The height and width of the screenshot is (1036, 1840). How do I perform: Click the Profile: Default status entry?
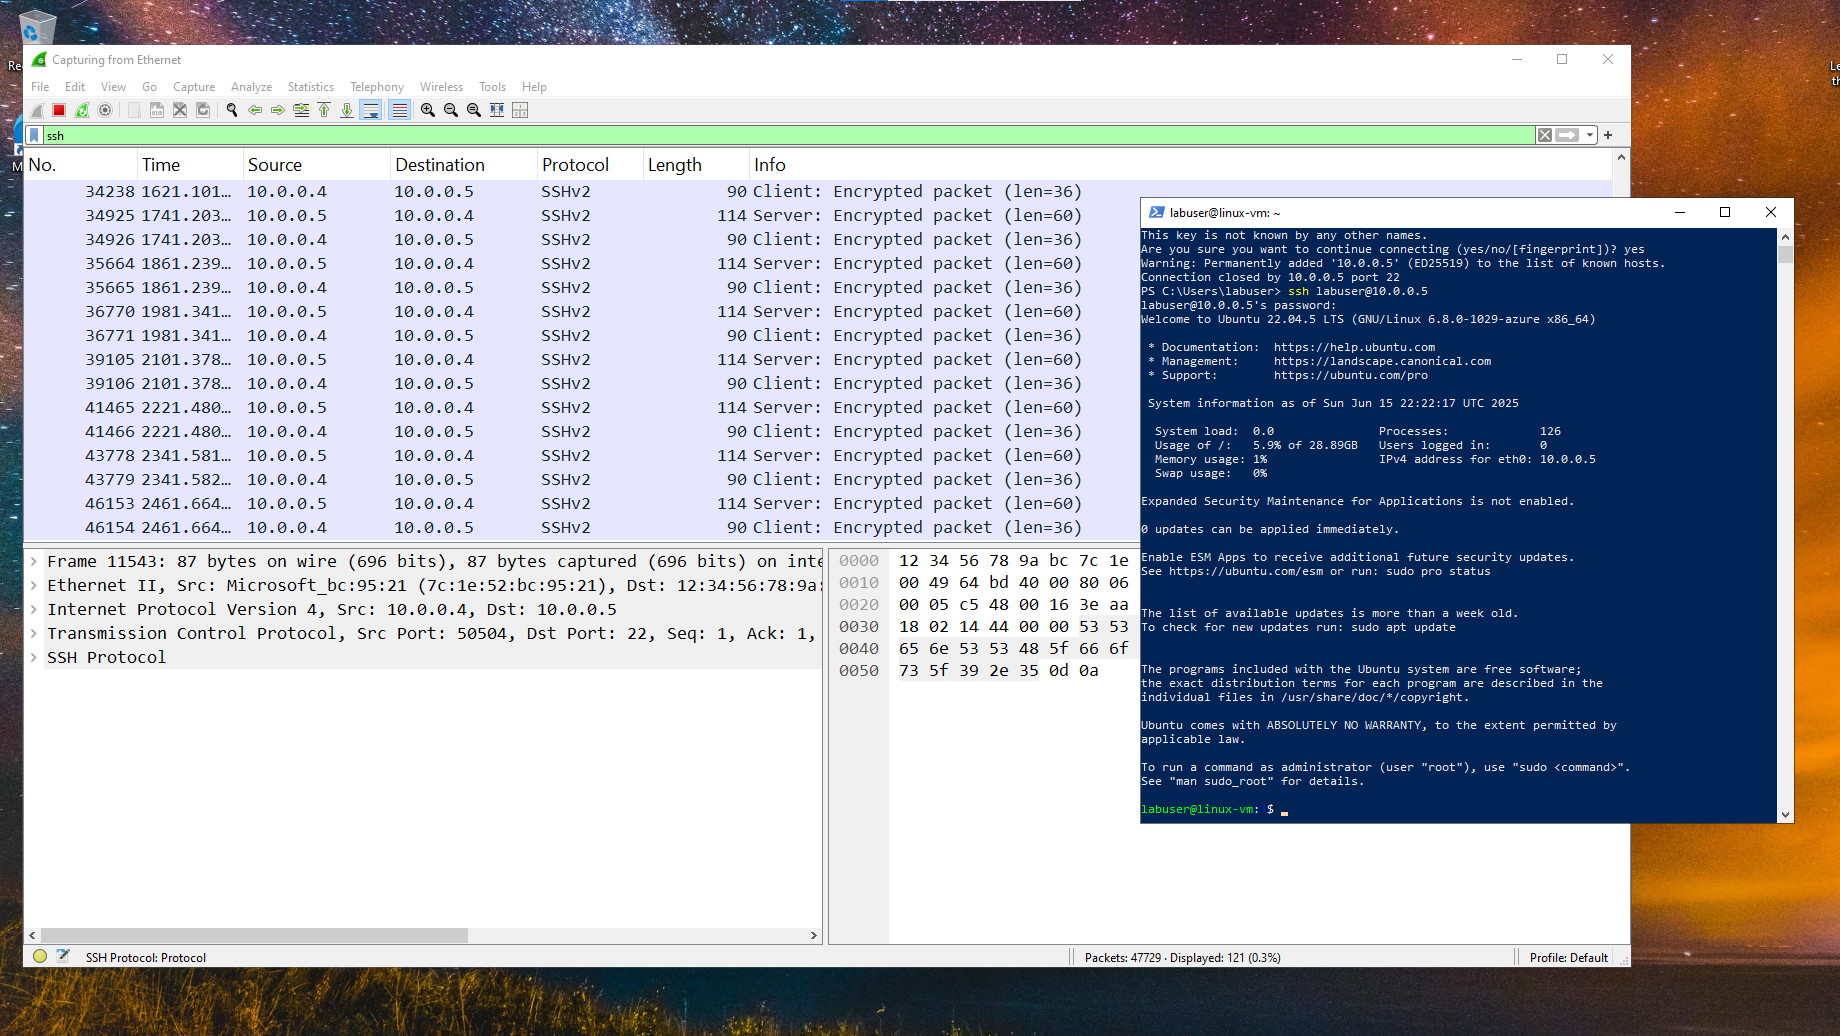click(1568, 957)
